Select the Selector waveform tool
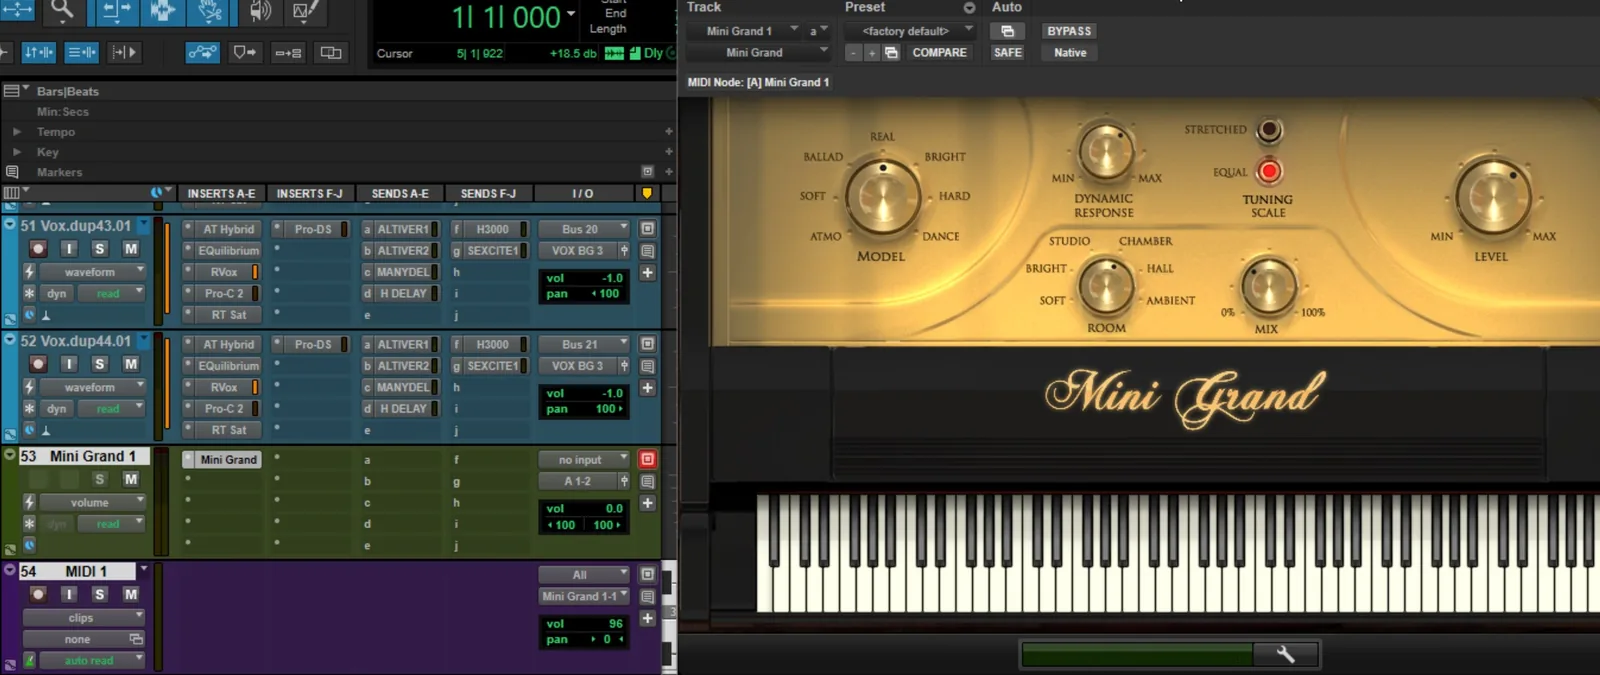The image size is (1600, 675). [161, 11]
